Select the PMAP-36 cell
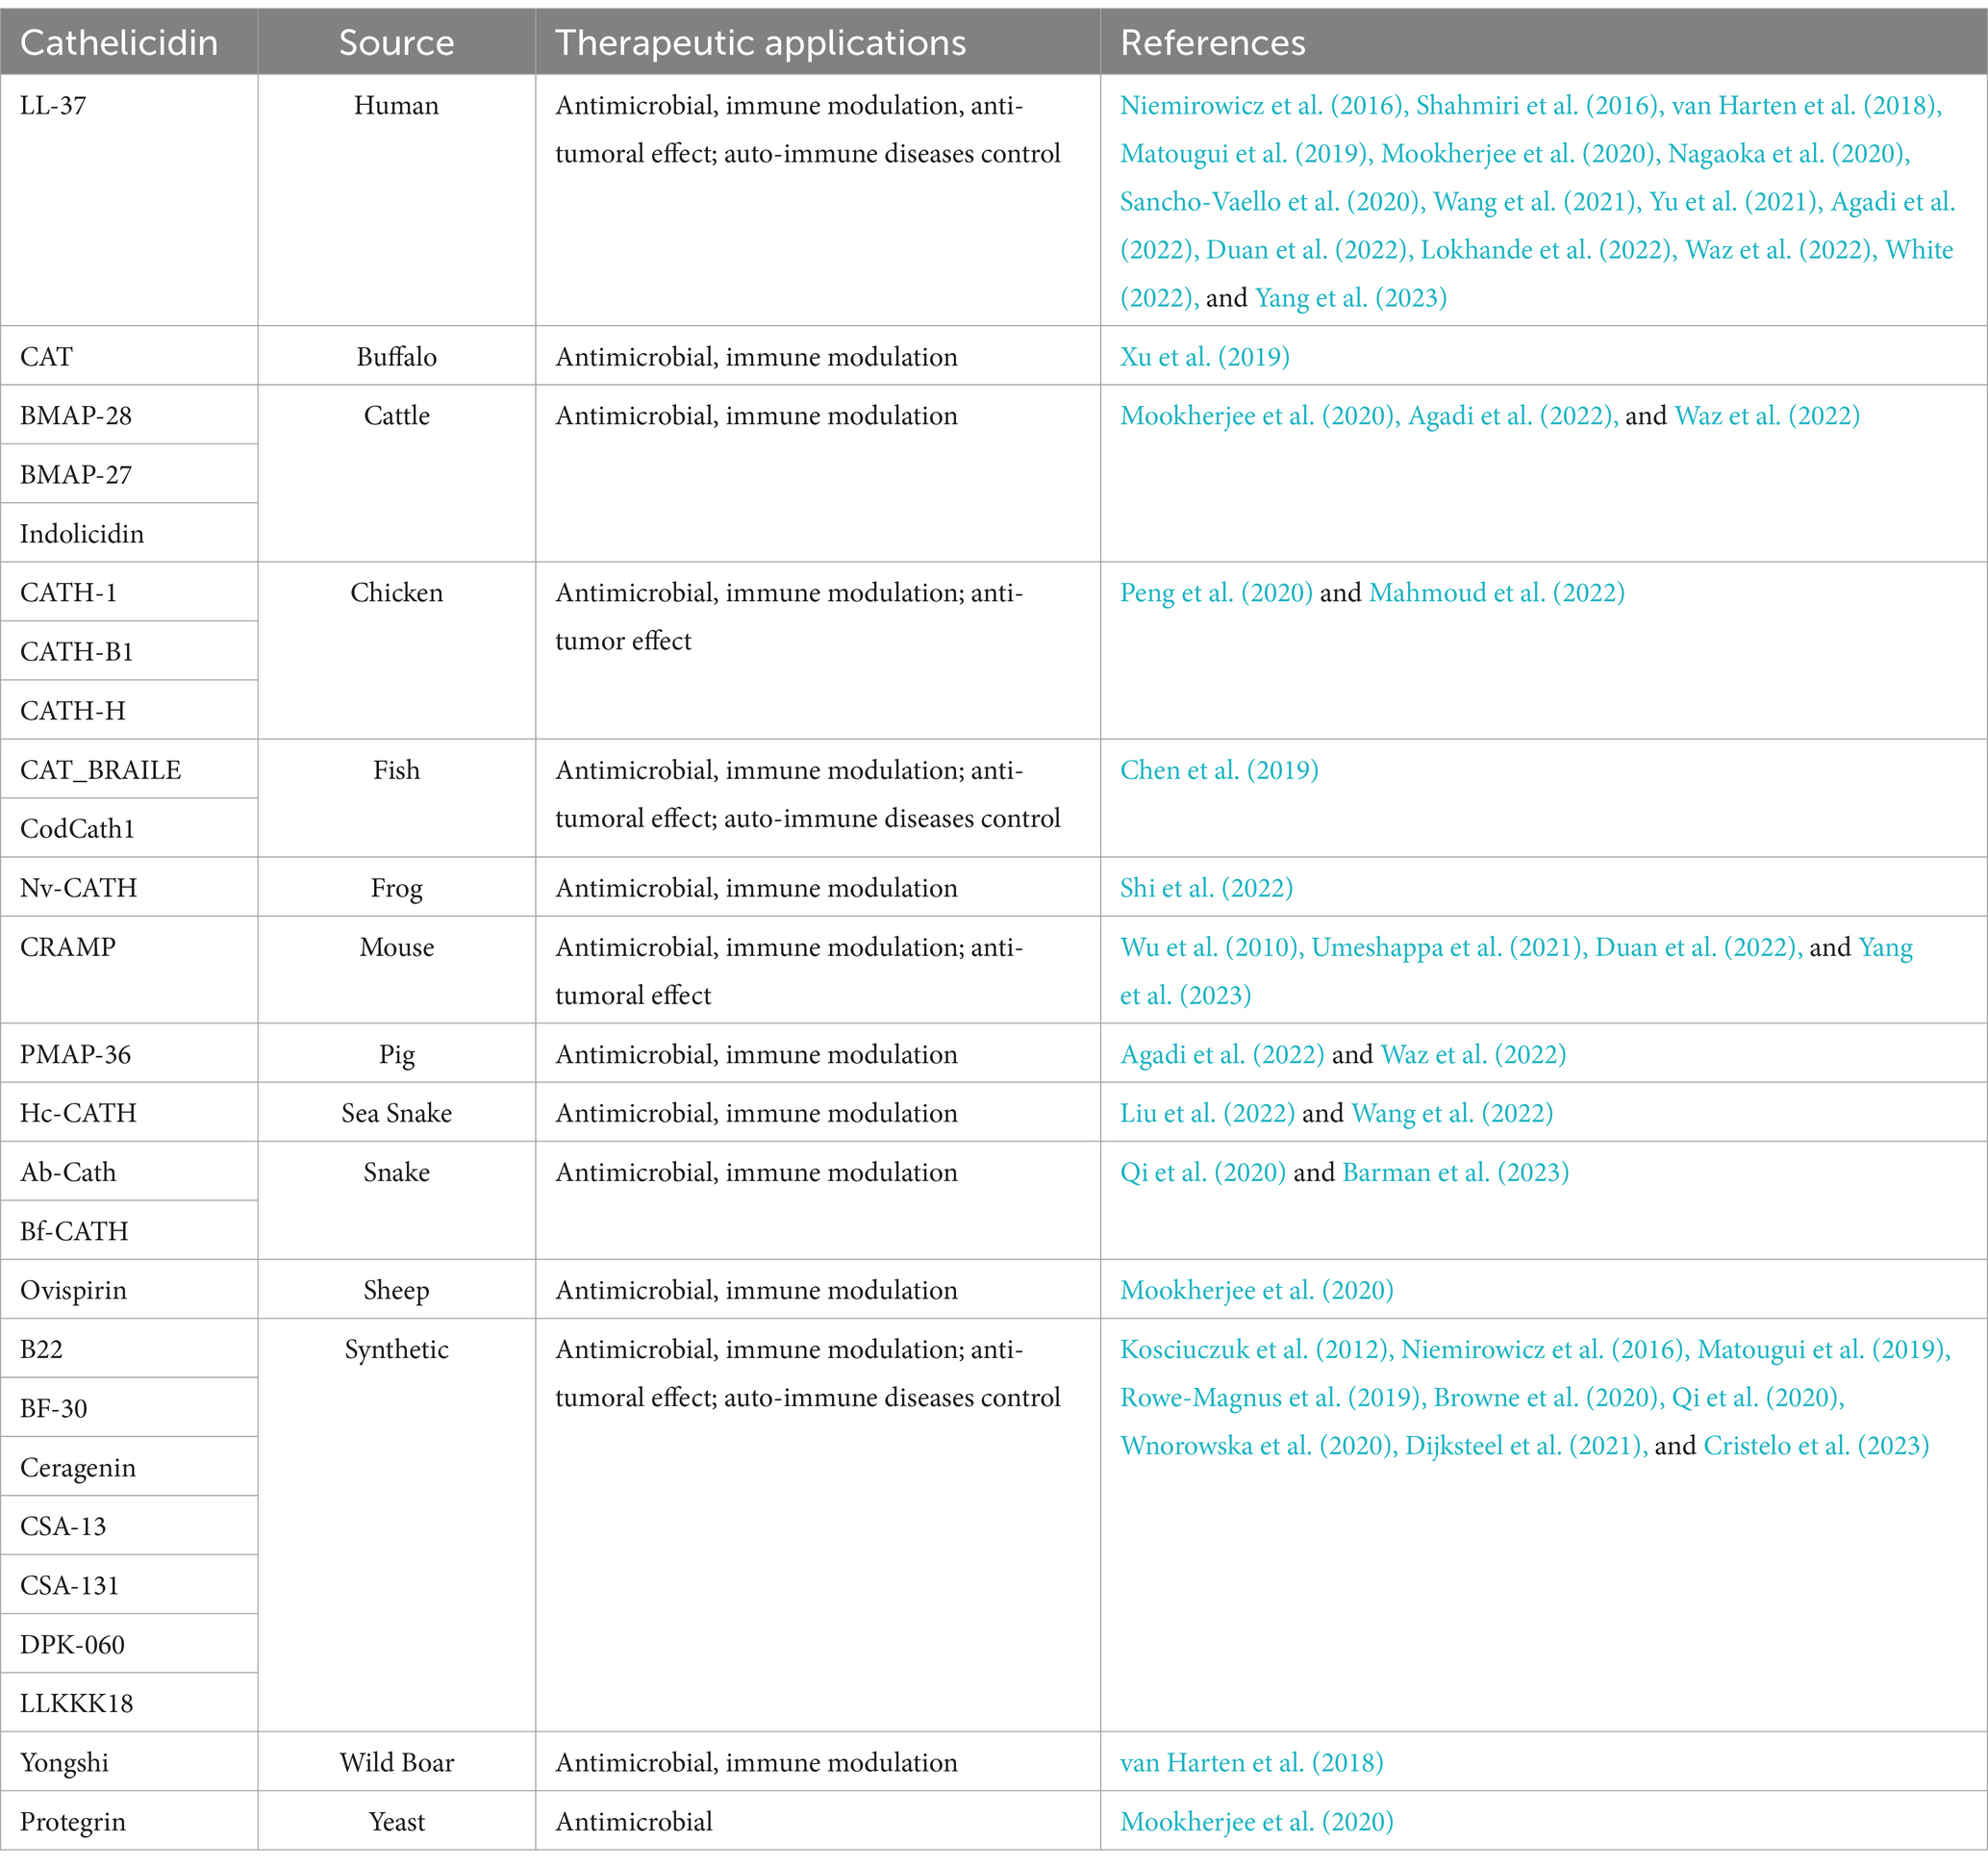Screen dimensions: 1988x1867 pyautogui.click(x=129, y=1053)
